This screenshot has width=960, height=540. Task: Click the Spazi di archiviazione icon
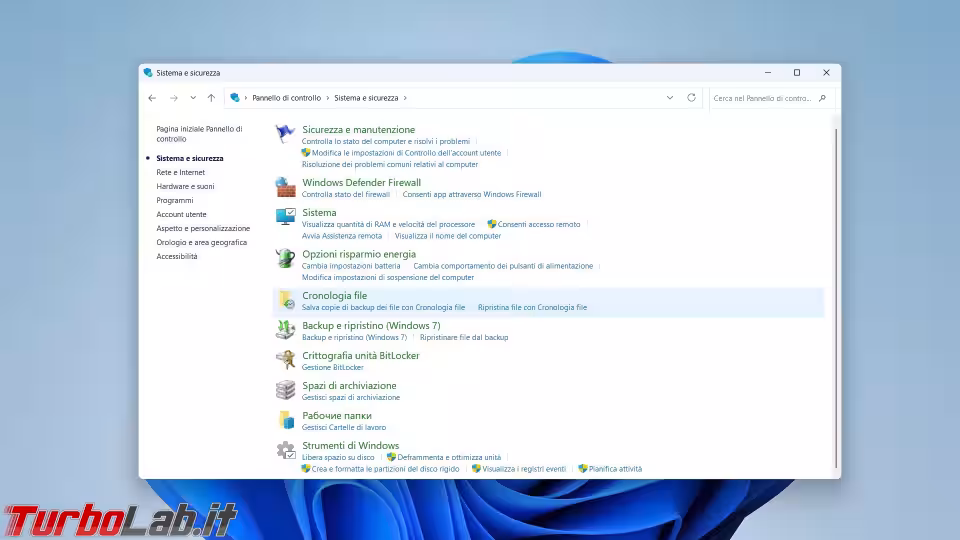[286, 390]
